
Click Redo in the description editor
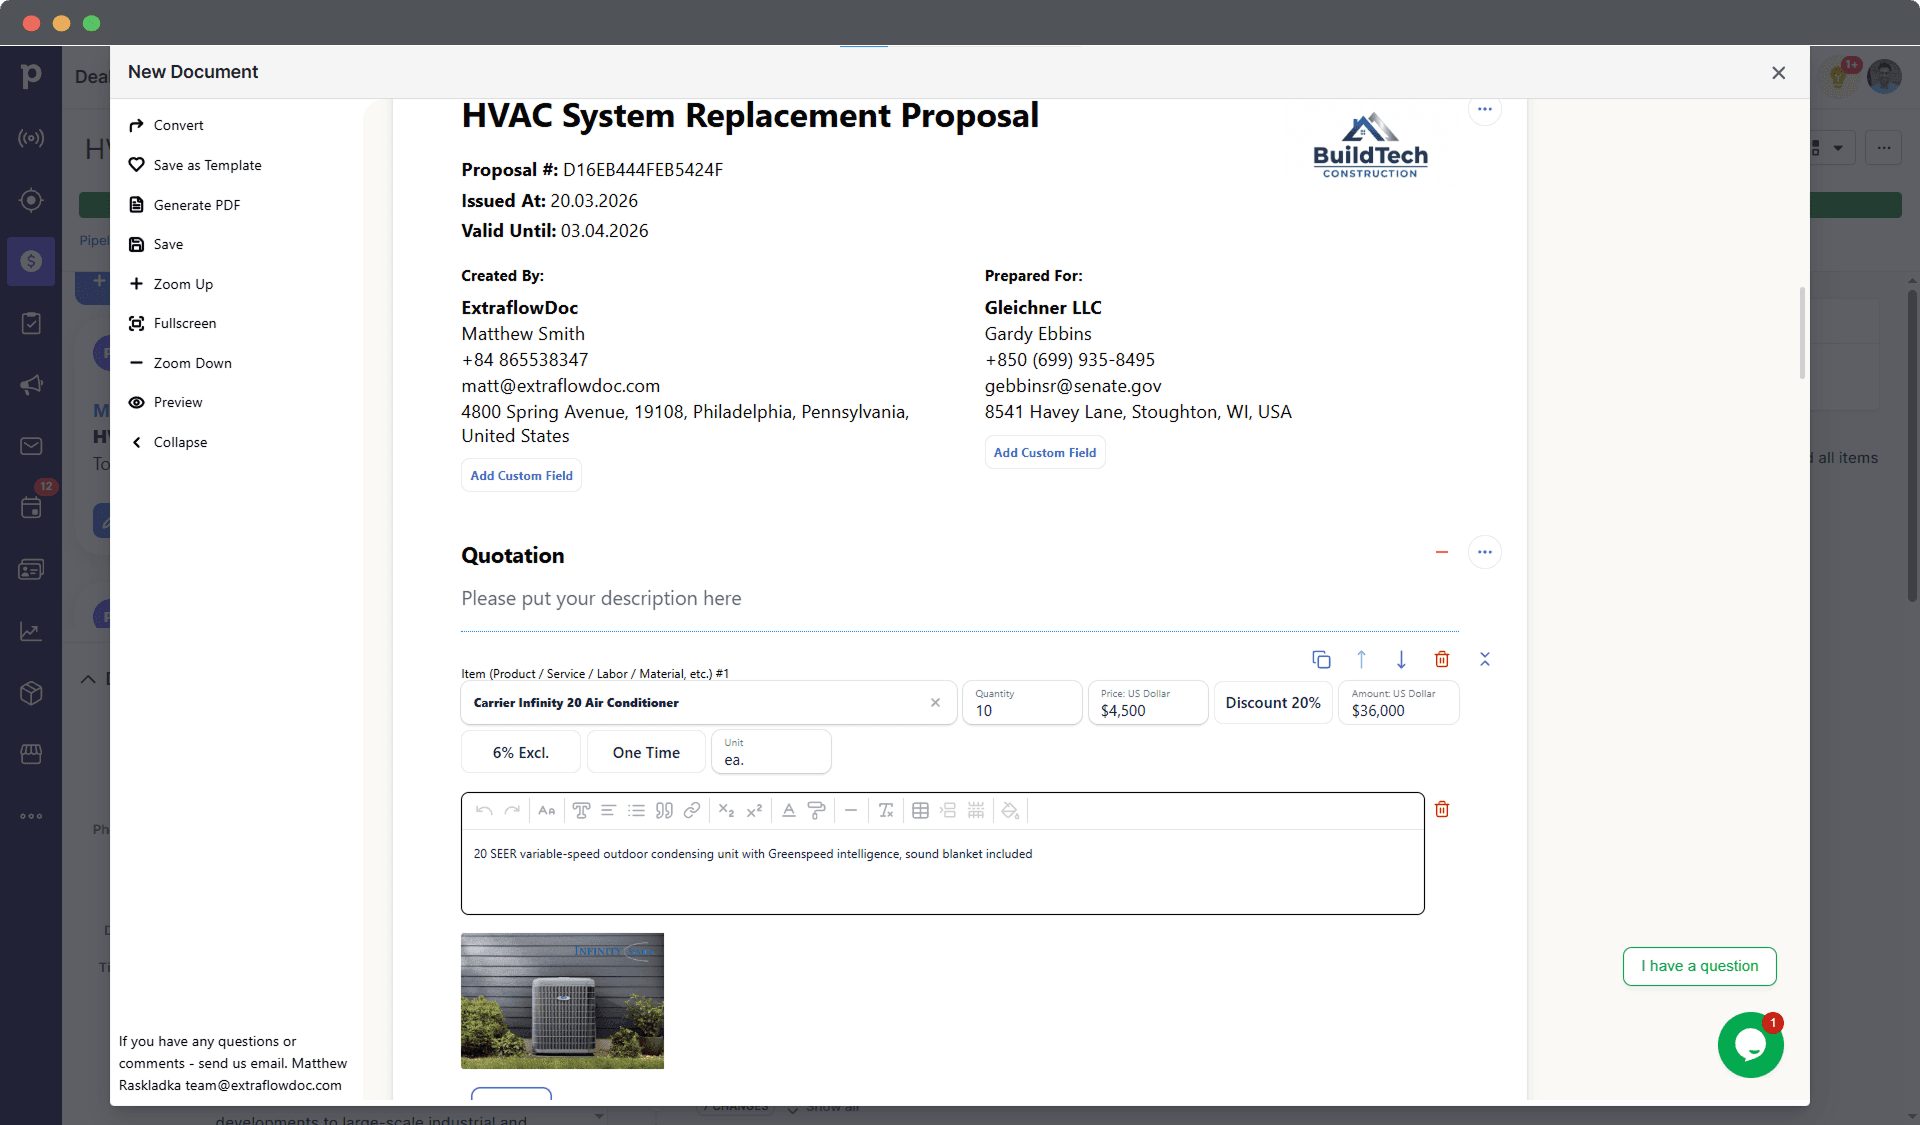click(x=512, y=811)
